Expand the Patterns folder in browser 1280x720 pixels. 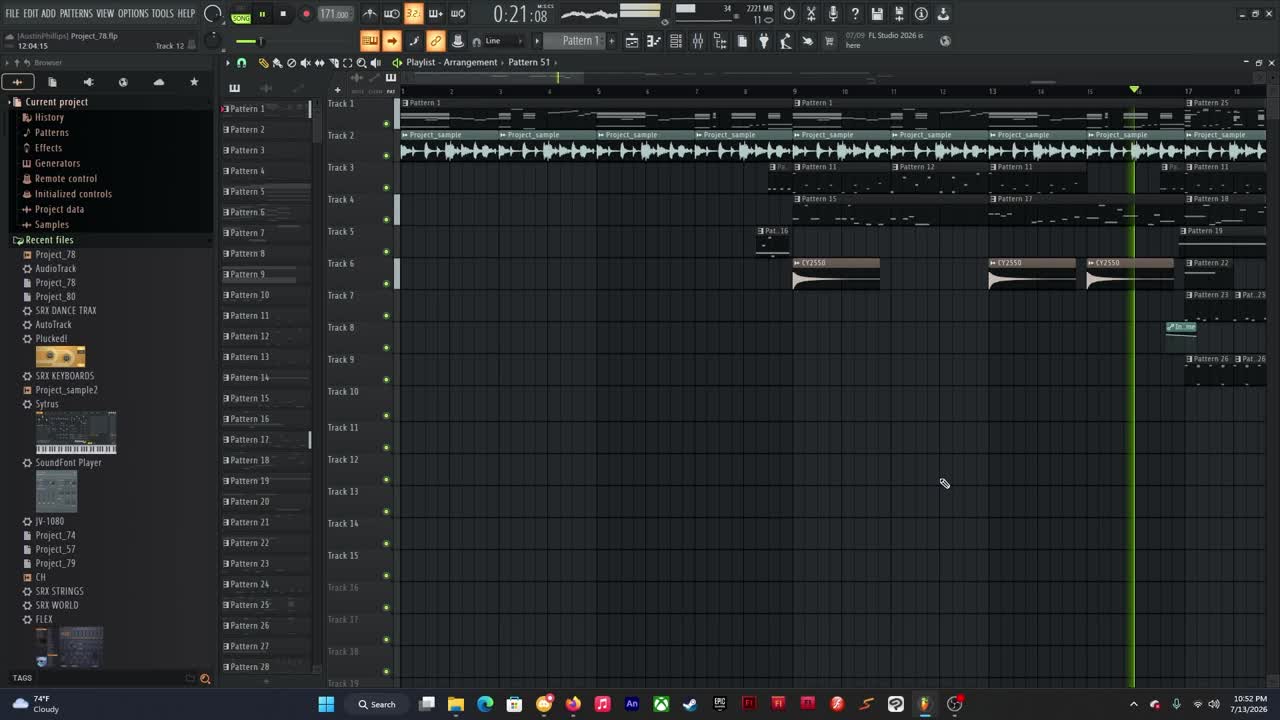coord(51,132)
